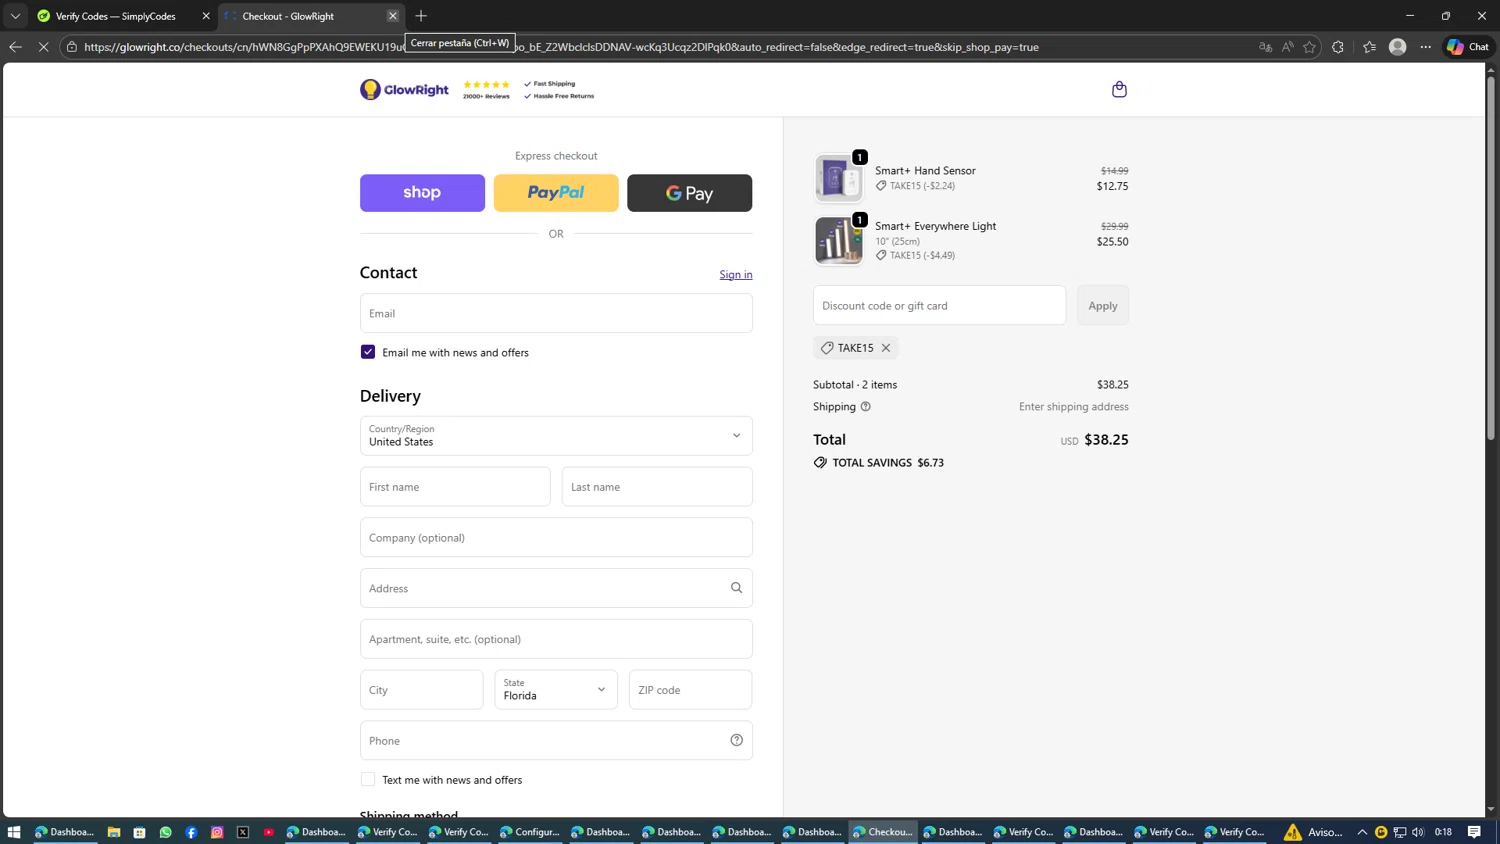Click the read aloud icon
The image size is (1500, 844).
point(1287,47)
